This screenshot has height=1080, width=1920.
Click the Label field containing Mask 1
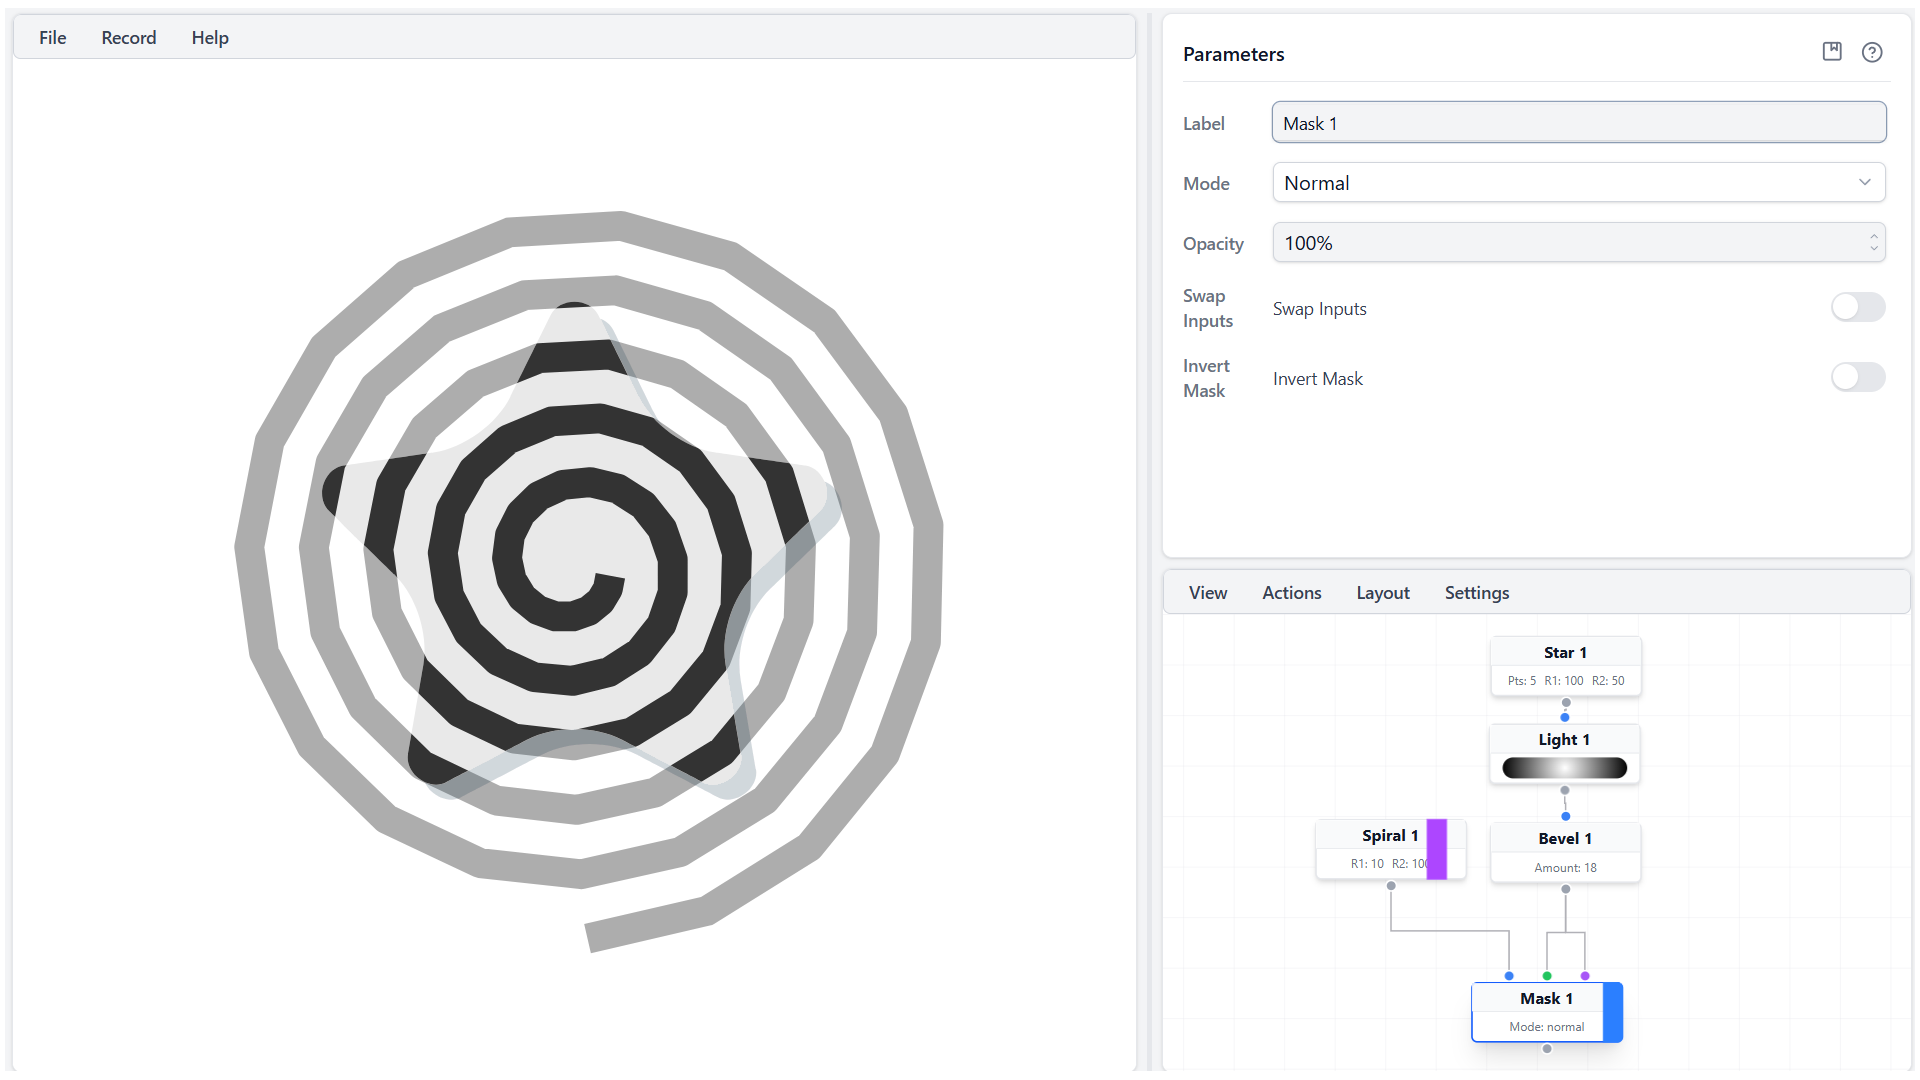1578,123
